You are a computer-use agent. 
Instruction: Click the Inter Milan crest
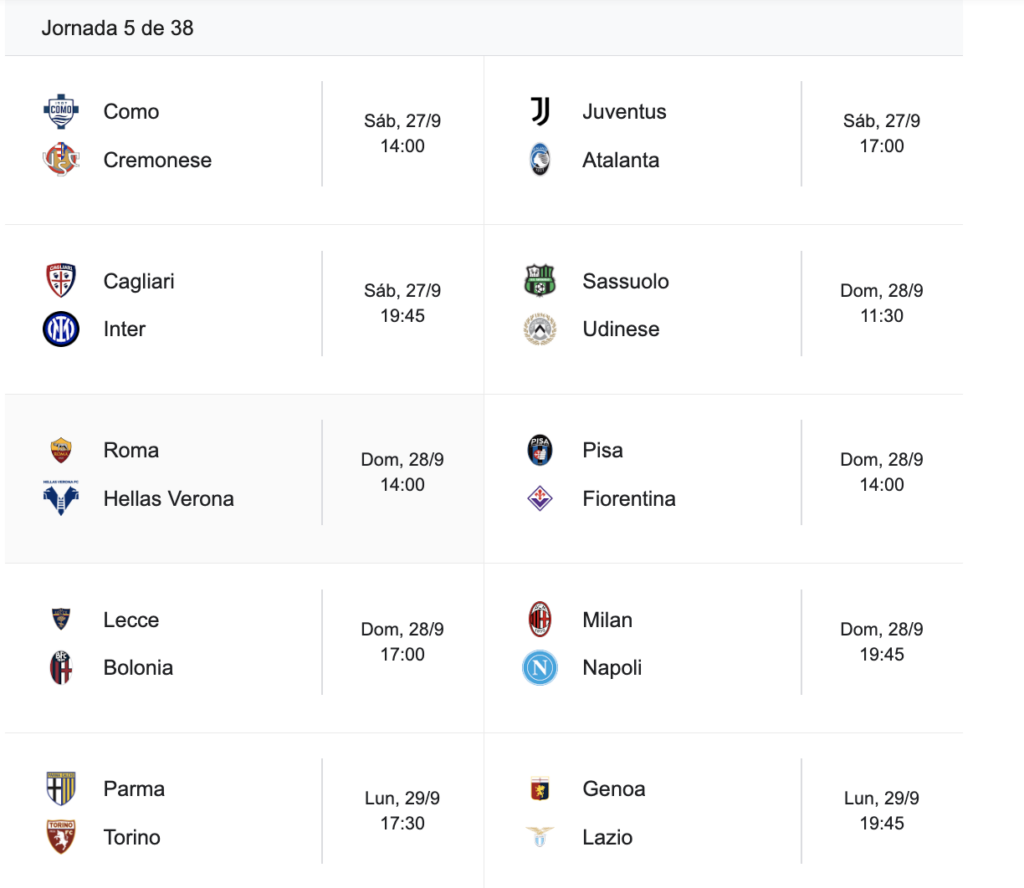click(x=61, y=329)
